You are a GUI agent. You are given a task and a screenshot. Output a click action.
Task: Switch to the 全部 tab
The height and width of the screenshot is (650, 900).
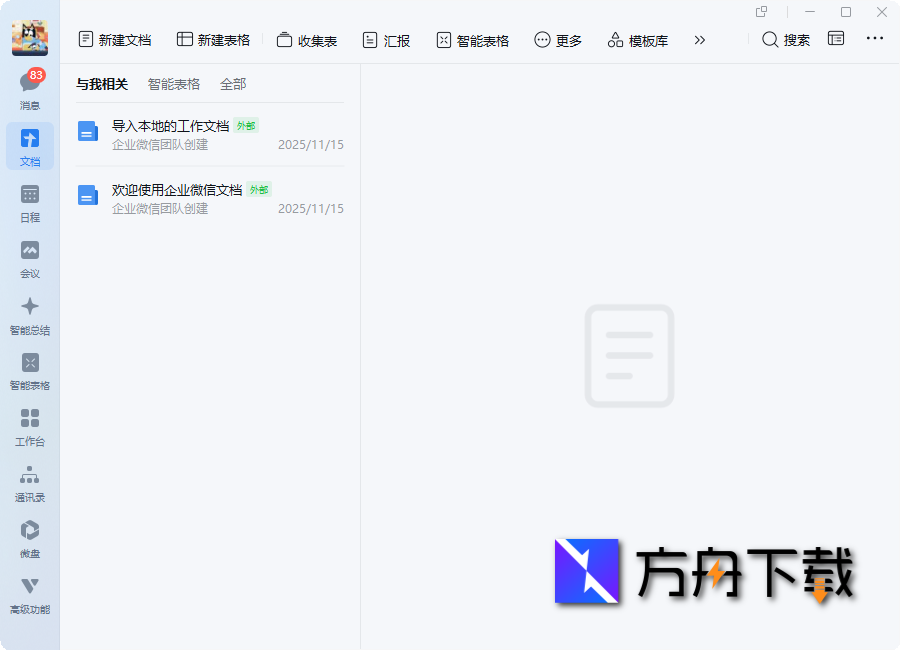pyautogui.click(x=233, y=84)
